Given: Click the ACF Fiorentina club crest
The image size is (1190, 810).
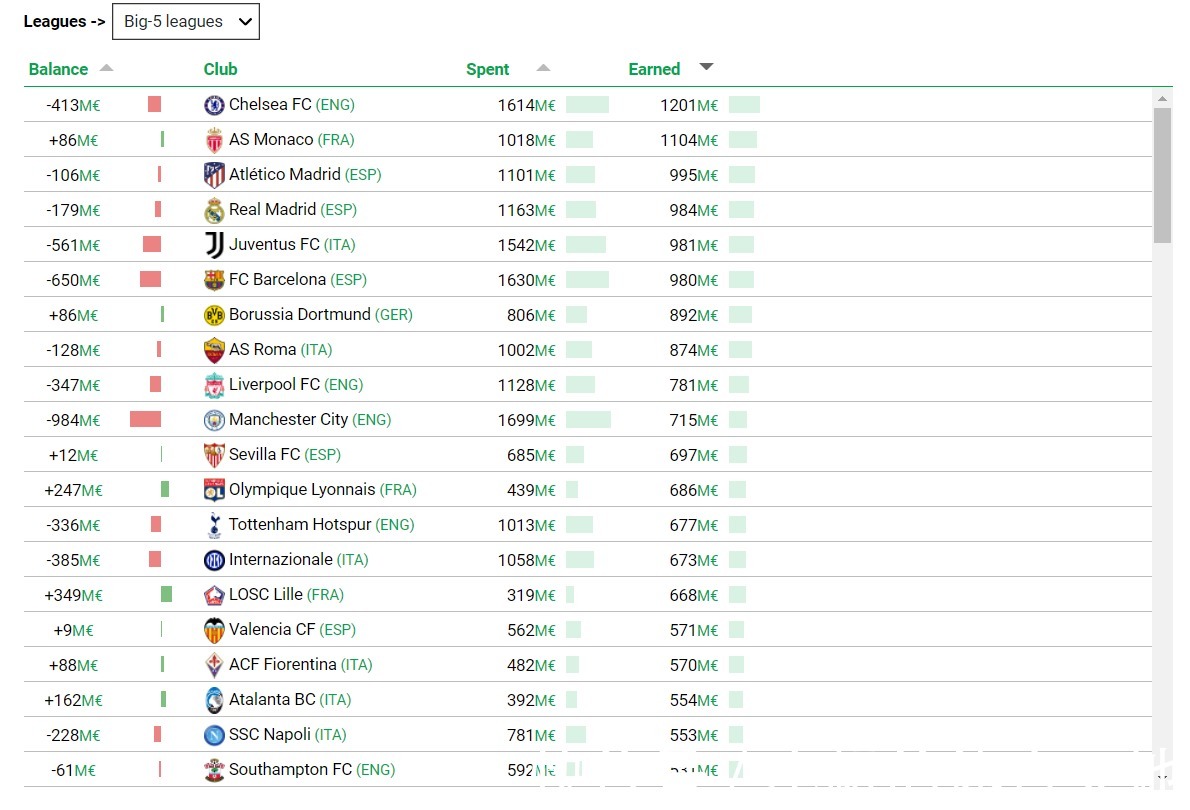Looking at the screenshot, I should [x=214, y=664].
